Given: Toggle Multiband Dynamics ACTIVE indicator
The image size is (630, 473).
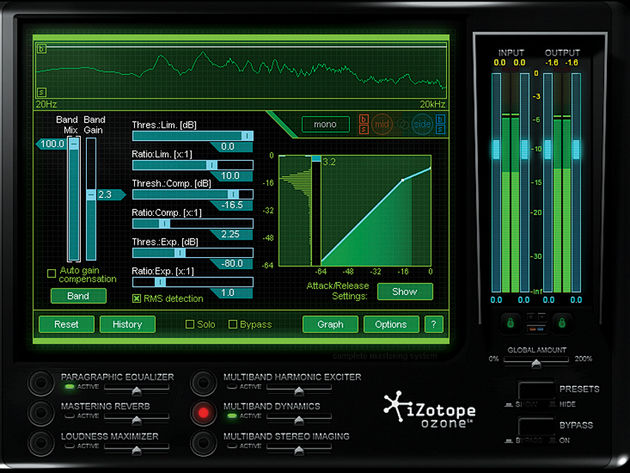Looking at the screenshot, I should click(x=232, y=416).
